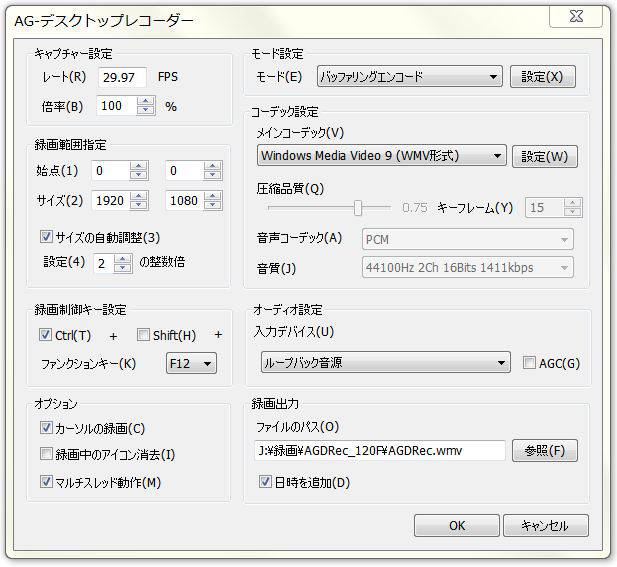Decrease キーフレーム(Y) with the down arrow
The width and height of the screenshot is (617, 567).
[573, 212]
